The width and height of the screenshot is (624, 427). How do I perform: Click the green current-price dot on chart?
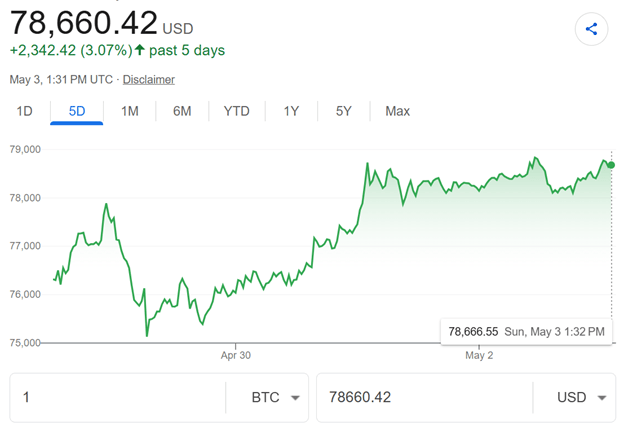611,165
